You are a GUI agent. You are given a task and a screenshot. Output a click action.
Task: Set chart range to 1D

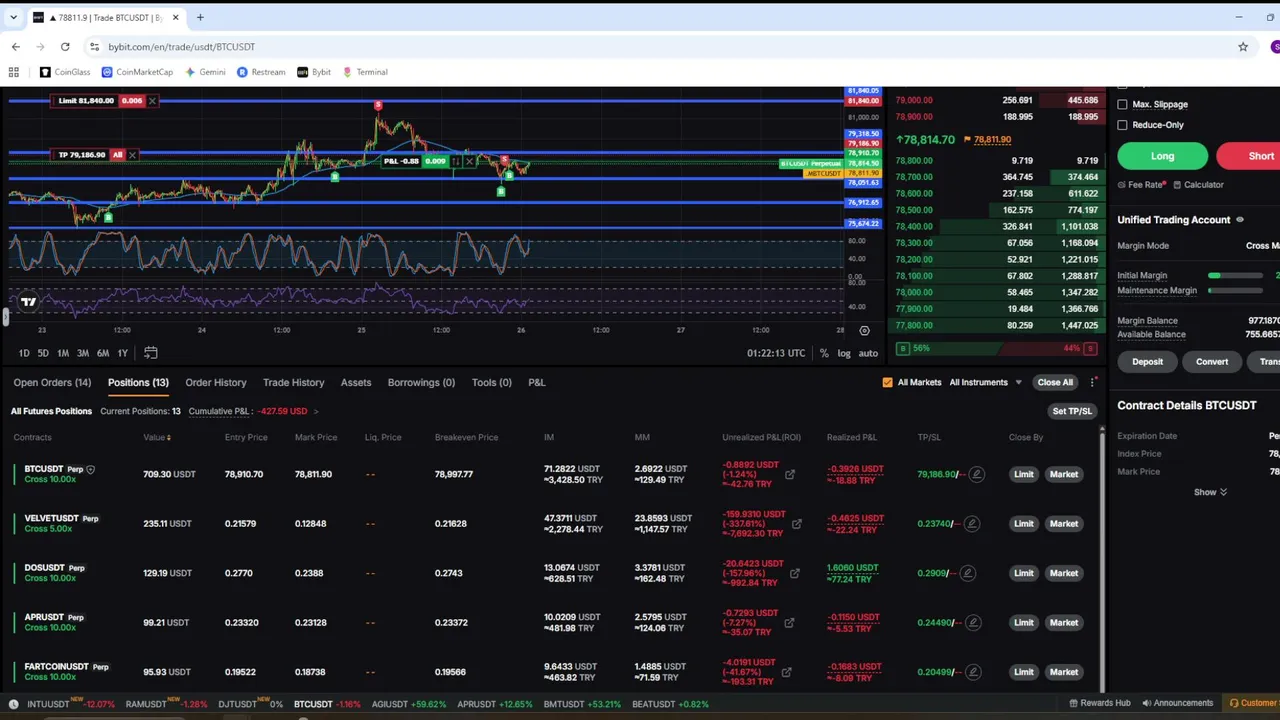pyautogui.click(x=24, y=353)
